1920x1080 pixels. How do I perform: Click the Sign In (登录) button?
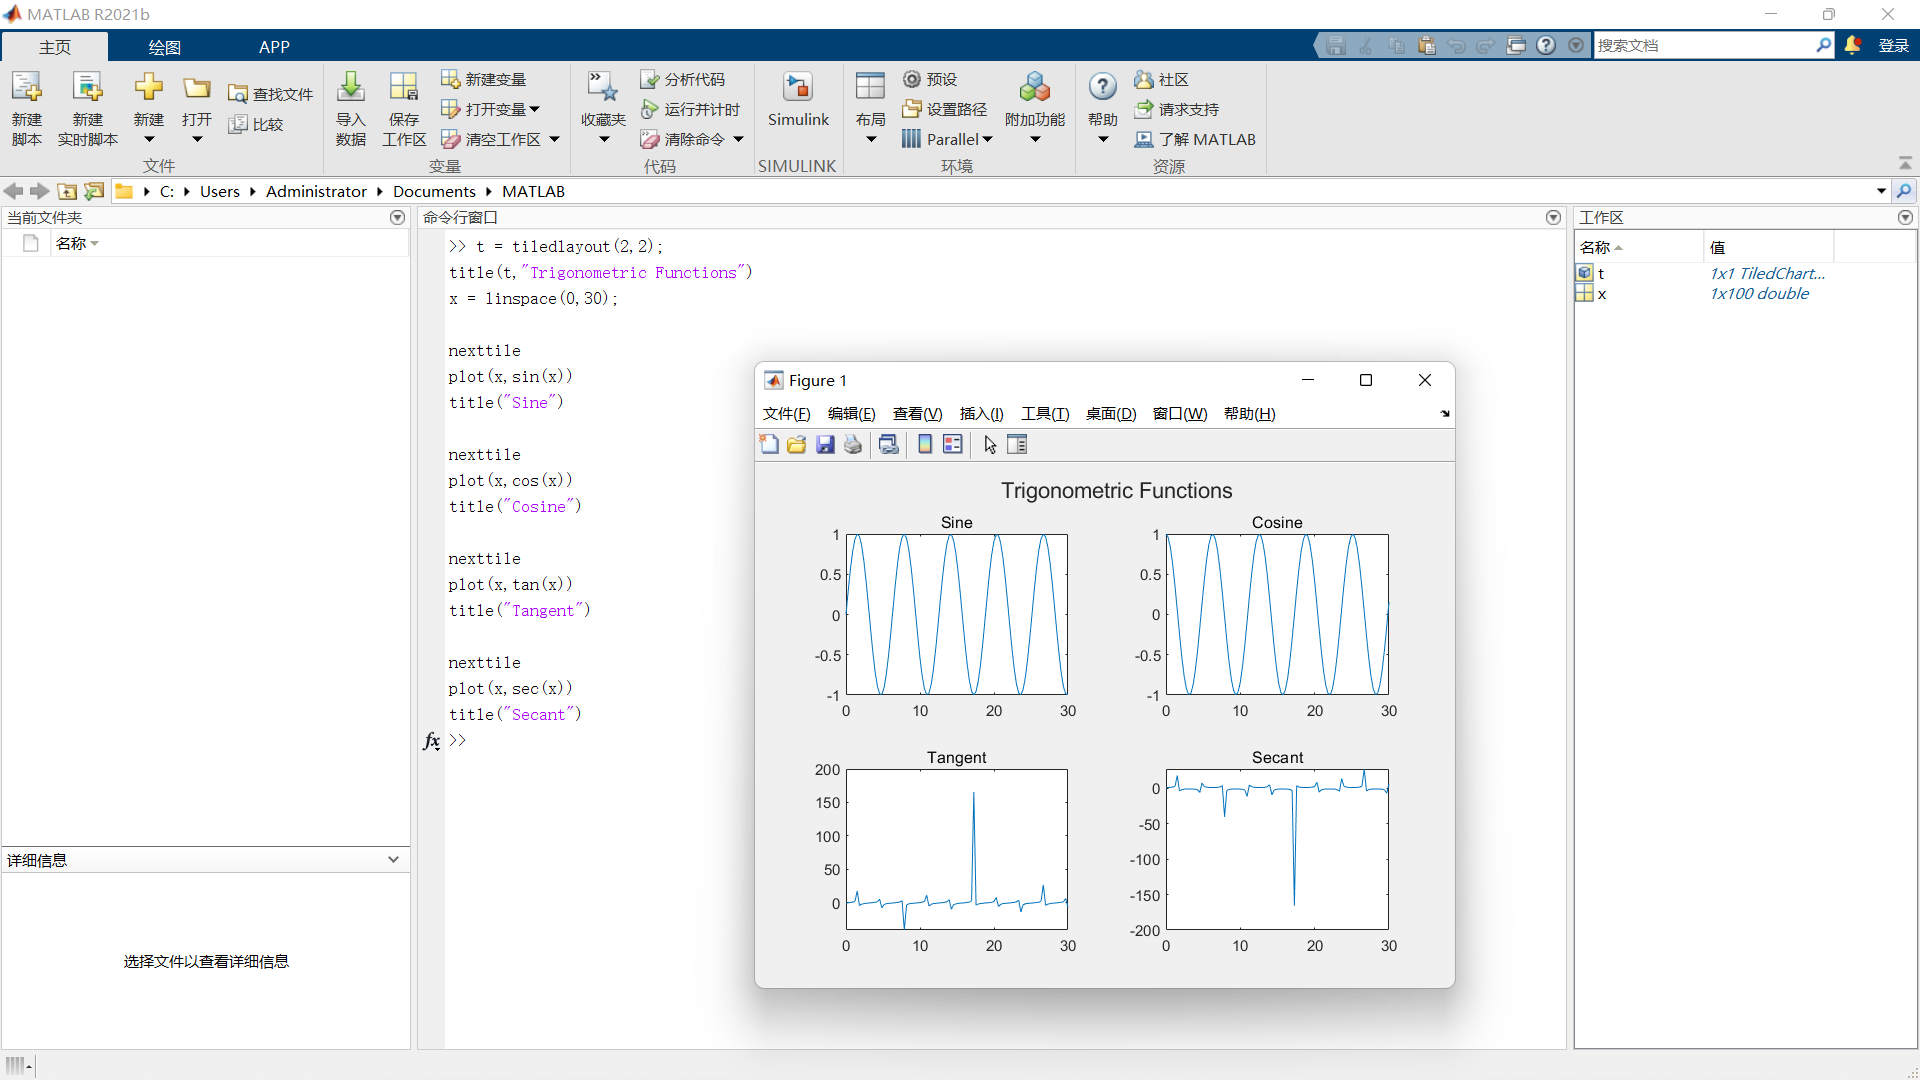(1893, 46)
